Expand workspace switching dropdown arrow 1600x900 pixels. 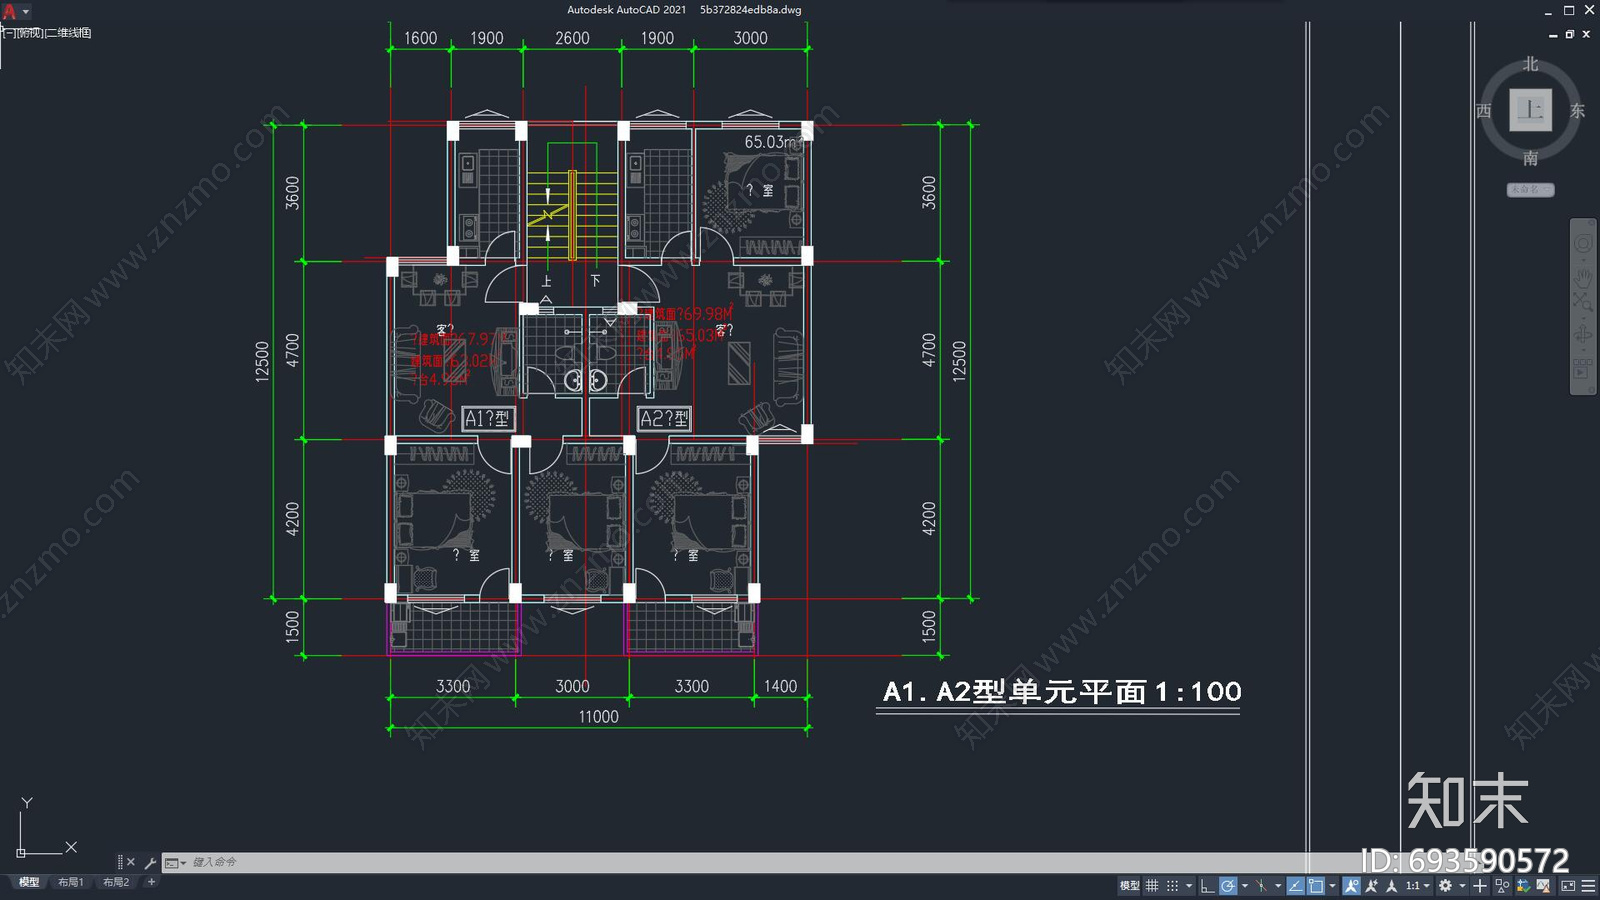1462,886
